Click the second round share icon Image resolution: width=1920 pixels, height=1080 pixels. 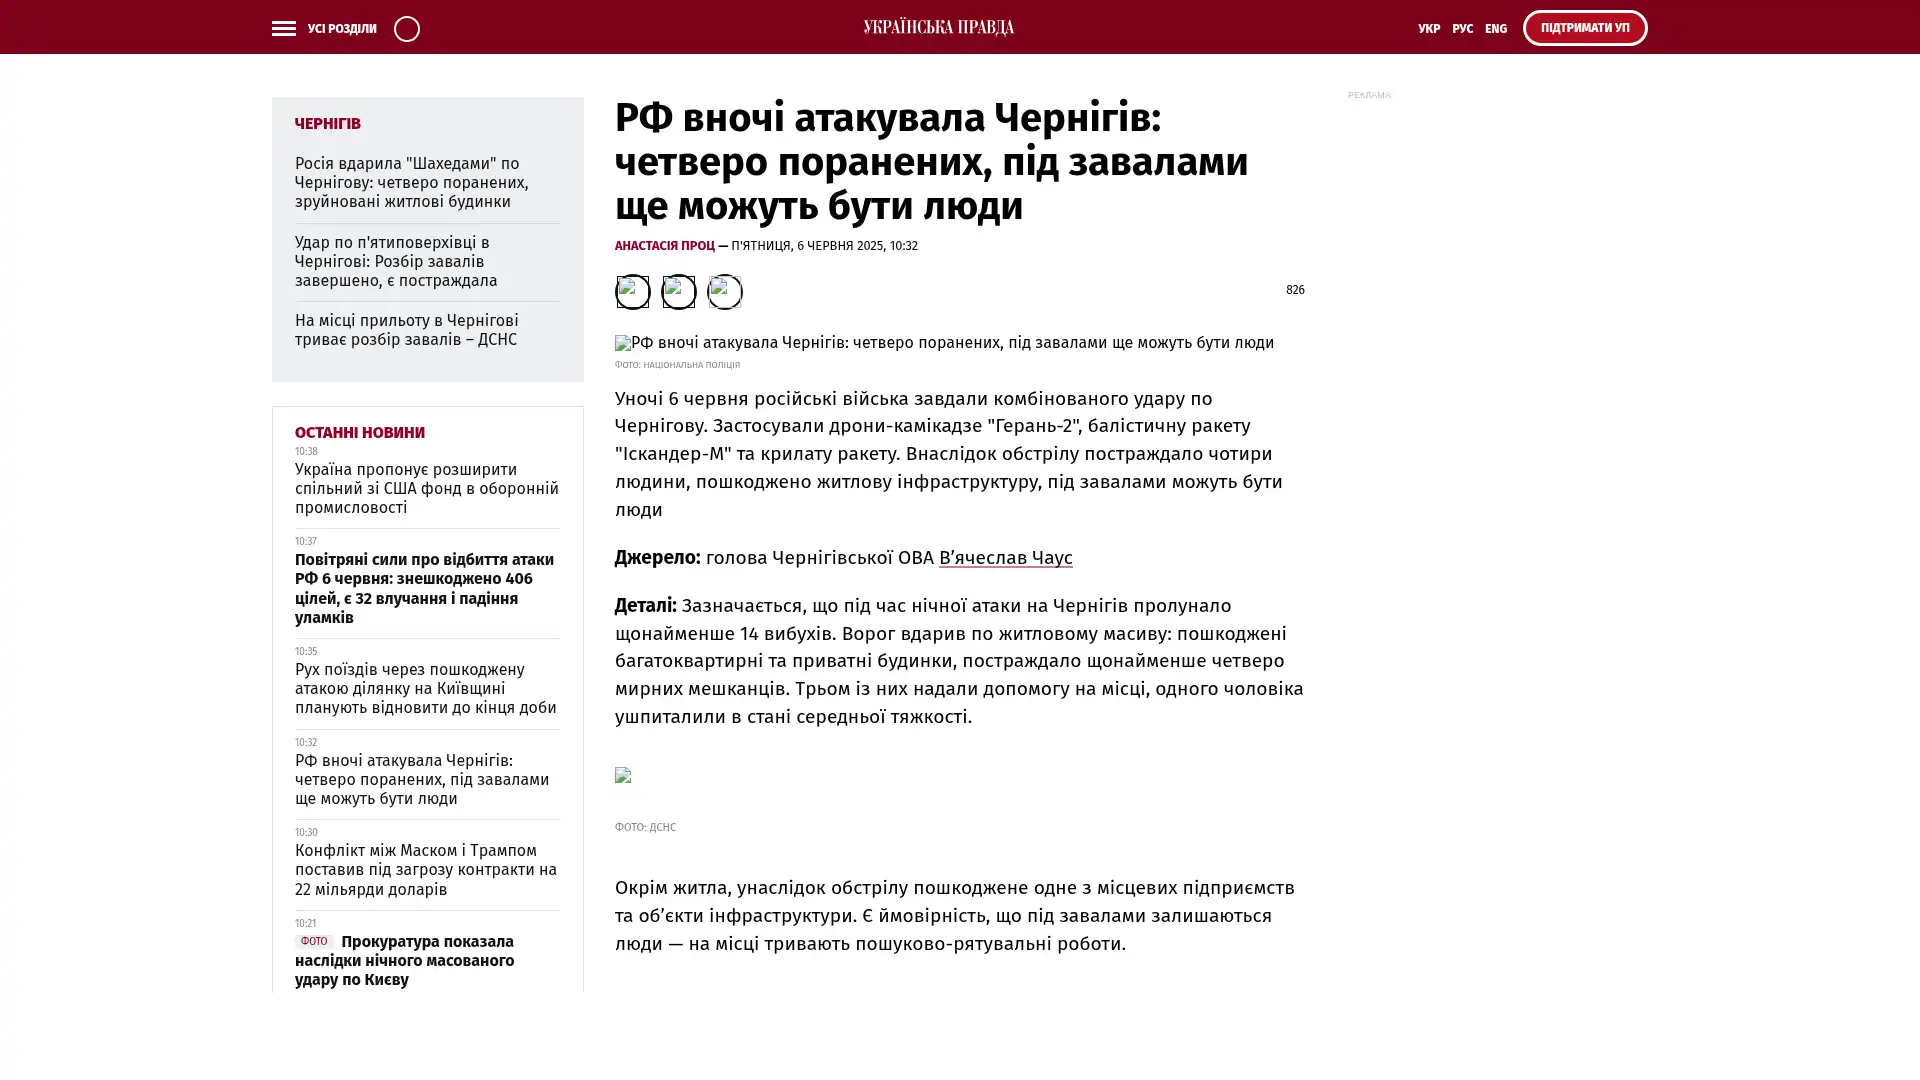point(678,291)
